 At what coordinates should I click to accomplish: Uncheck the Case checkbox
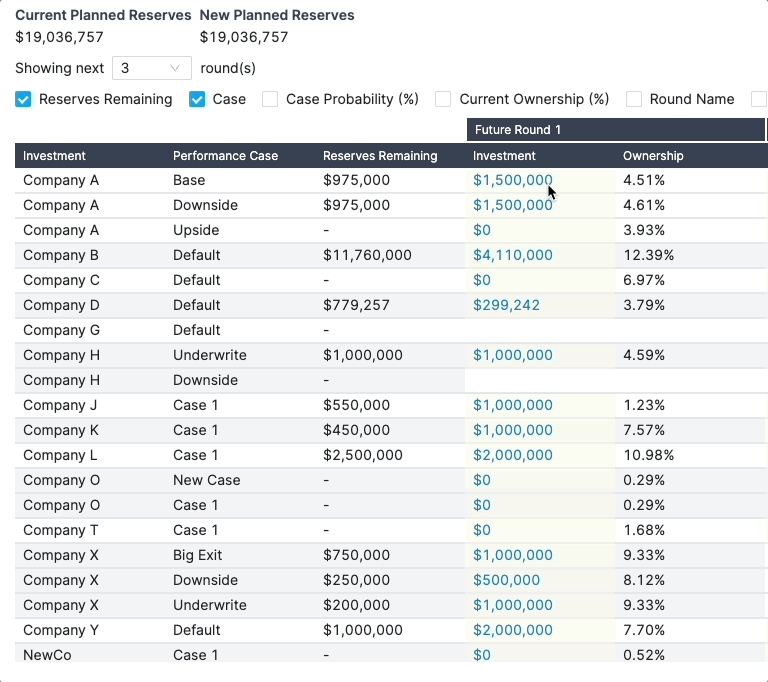coord(197,99)
